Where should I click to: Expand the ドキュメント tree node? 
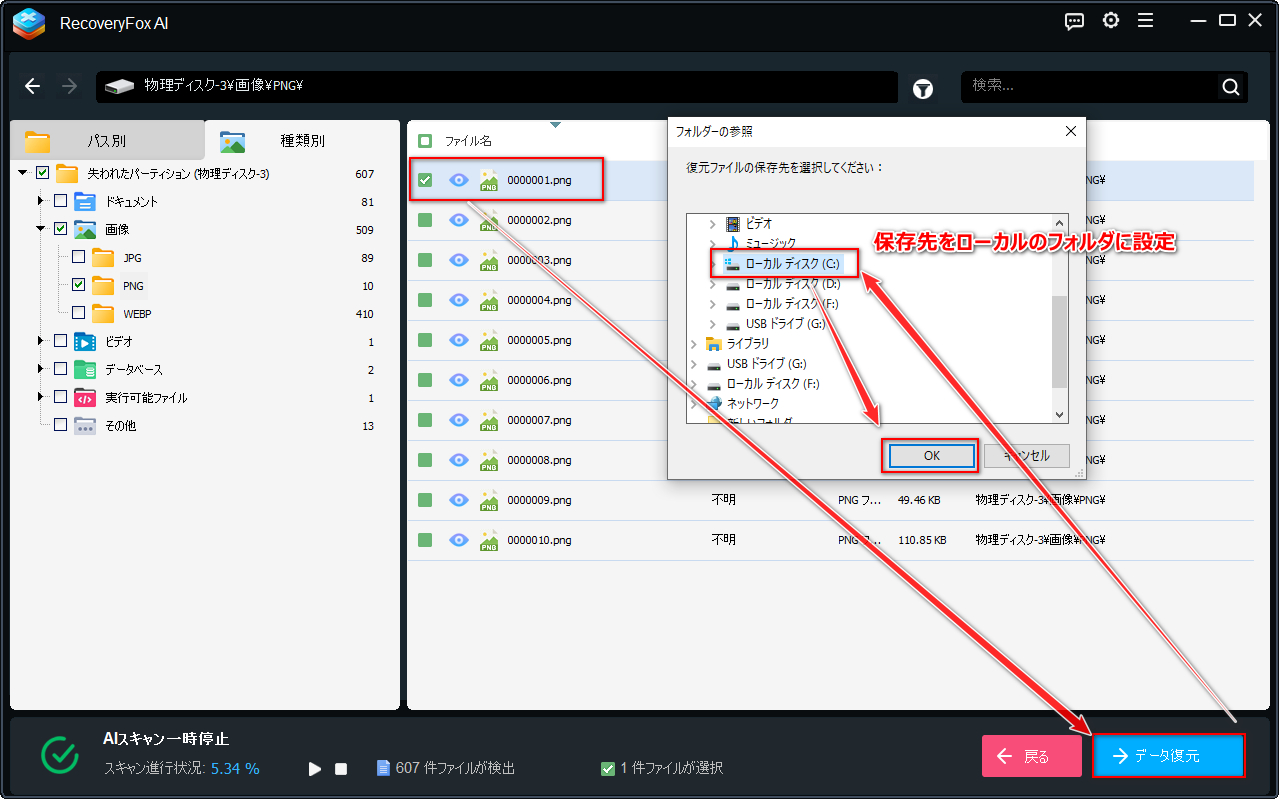point(41,201)
